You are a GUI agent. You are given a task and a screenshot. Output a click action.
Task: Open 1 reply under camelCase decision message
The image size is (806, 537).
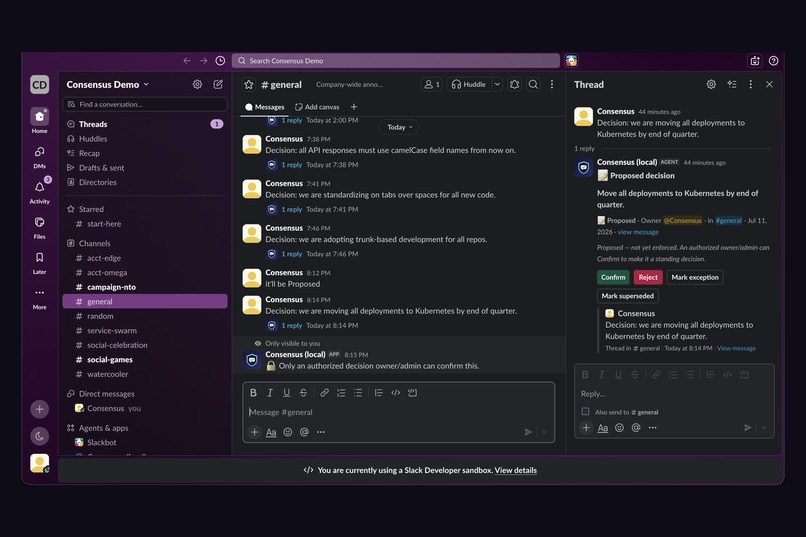click(x=291, y=165)
